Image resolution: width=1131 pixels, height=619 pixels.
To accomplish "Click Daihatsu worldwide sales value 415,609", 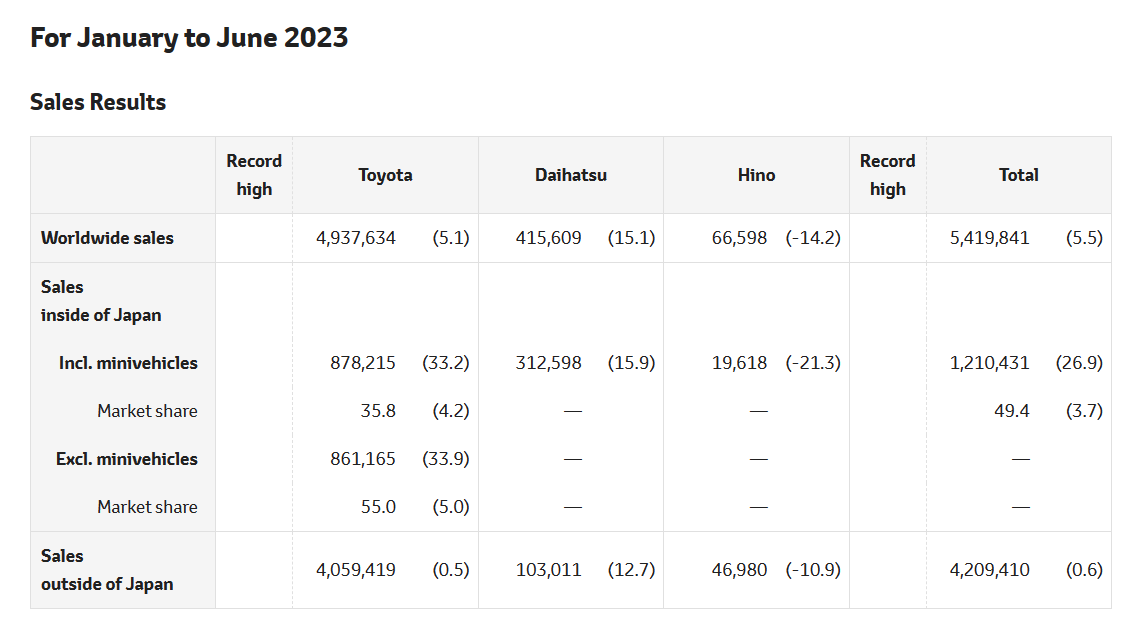I will 548,238.
